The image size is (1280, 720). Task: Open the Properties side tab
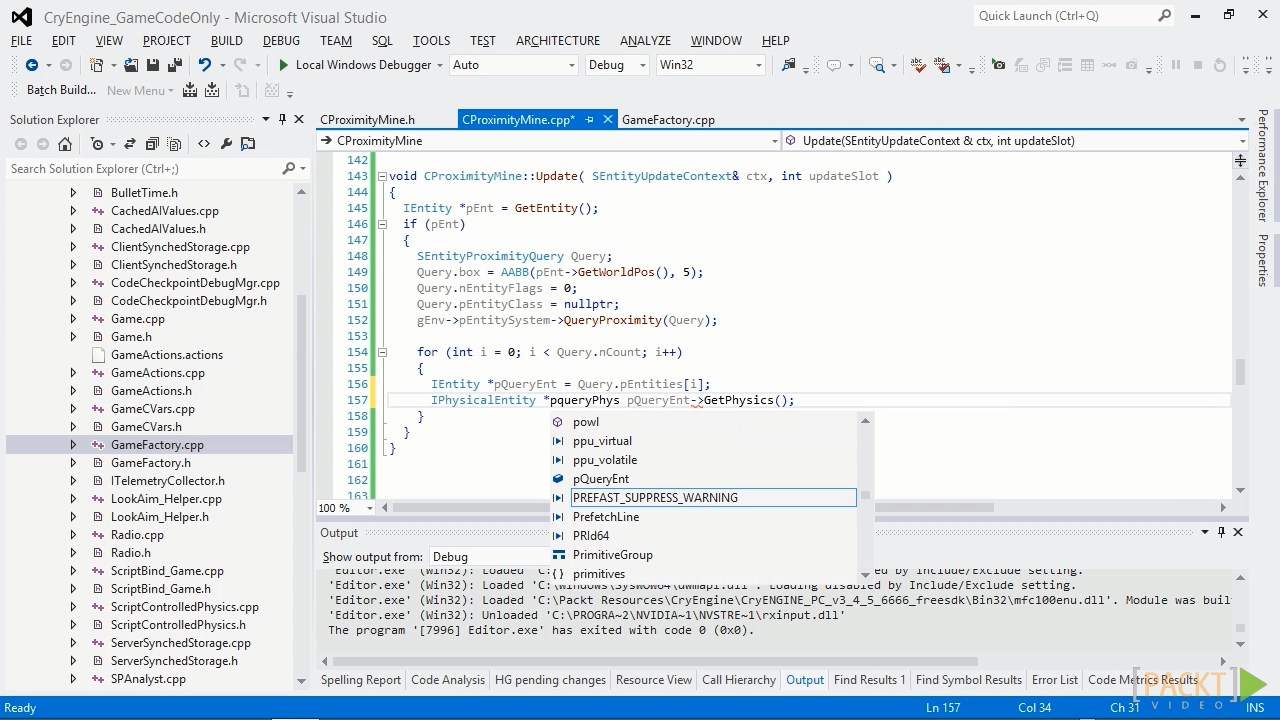click(1263, 260)
